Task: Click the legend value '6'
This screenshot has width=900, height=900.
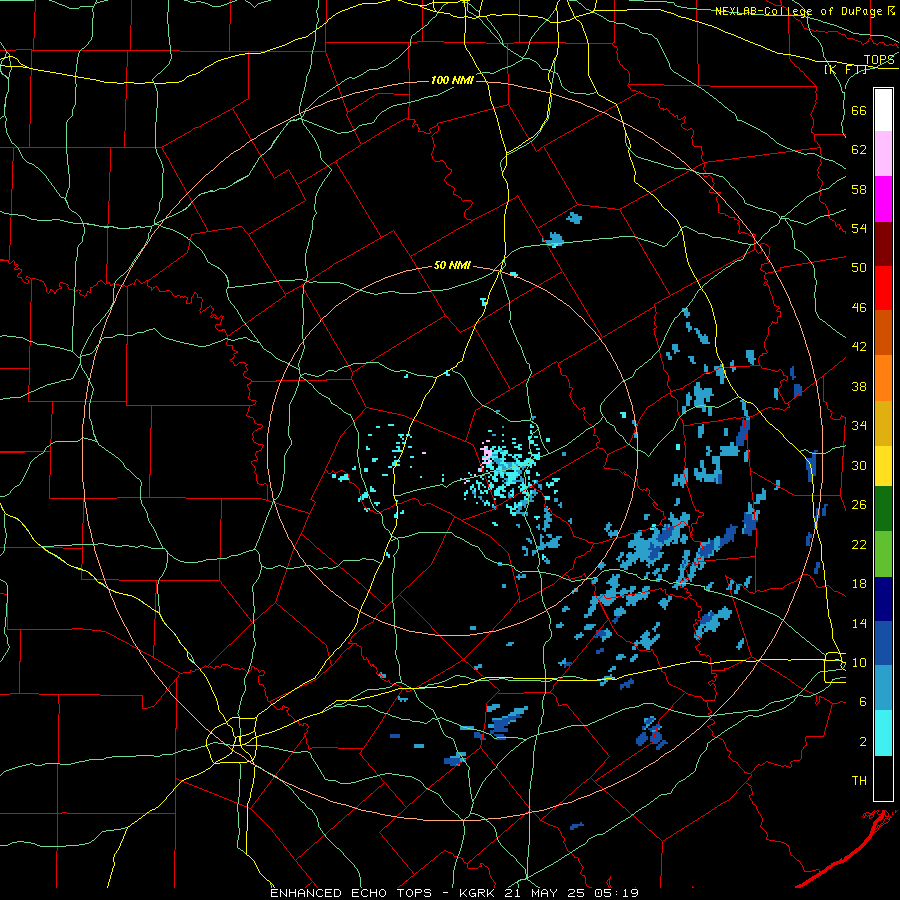Action: [863, 702]
